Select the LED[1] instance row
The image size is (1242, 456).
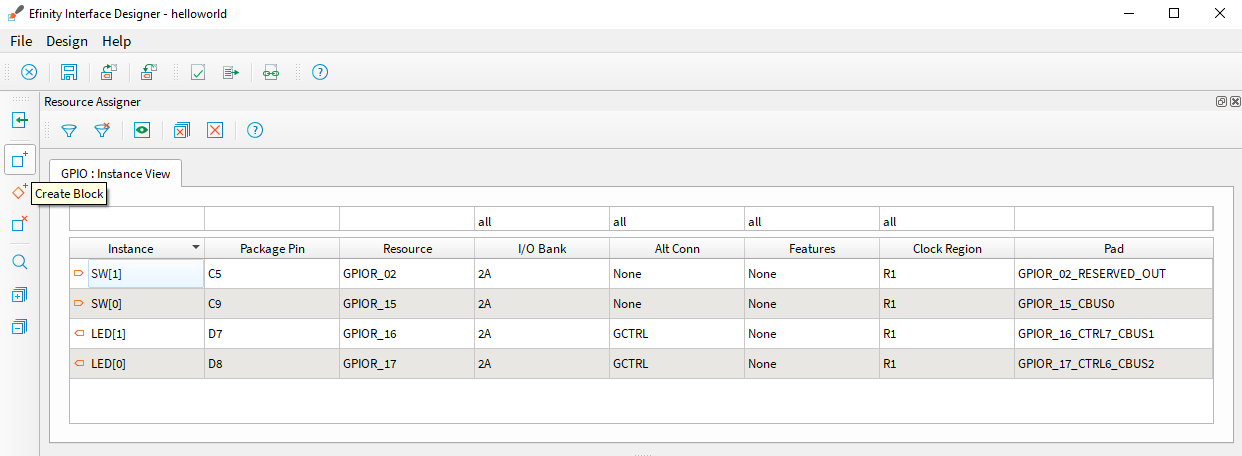641,333
